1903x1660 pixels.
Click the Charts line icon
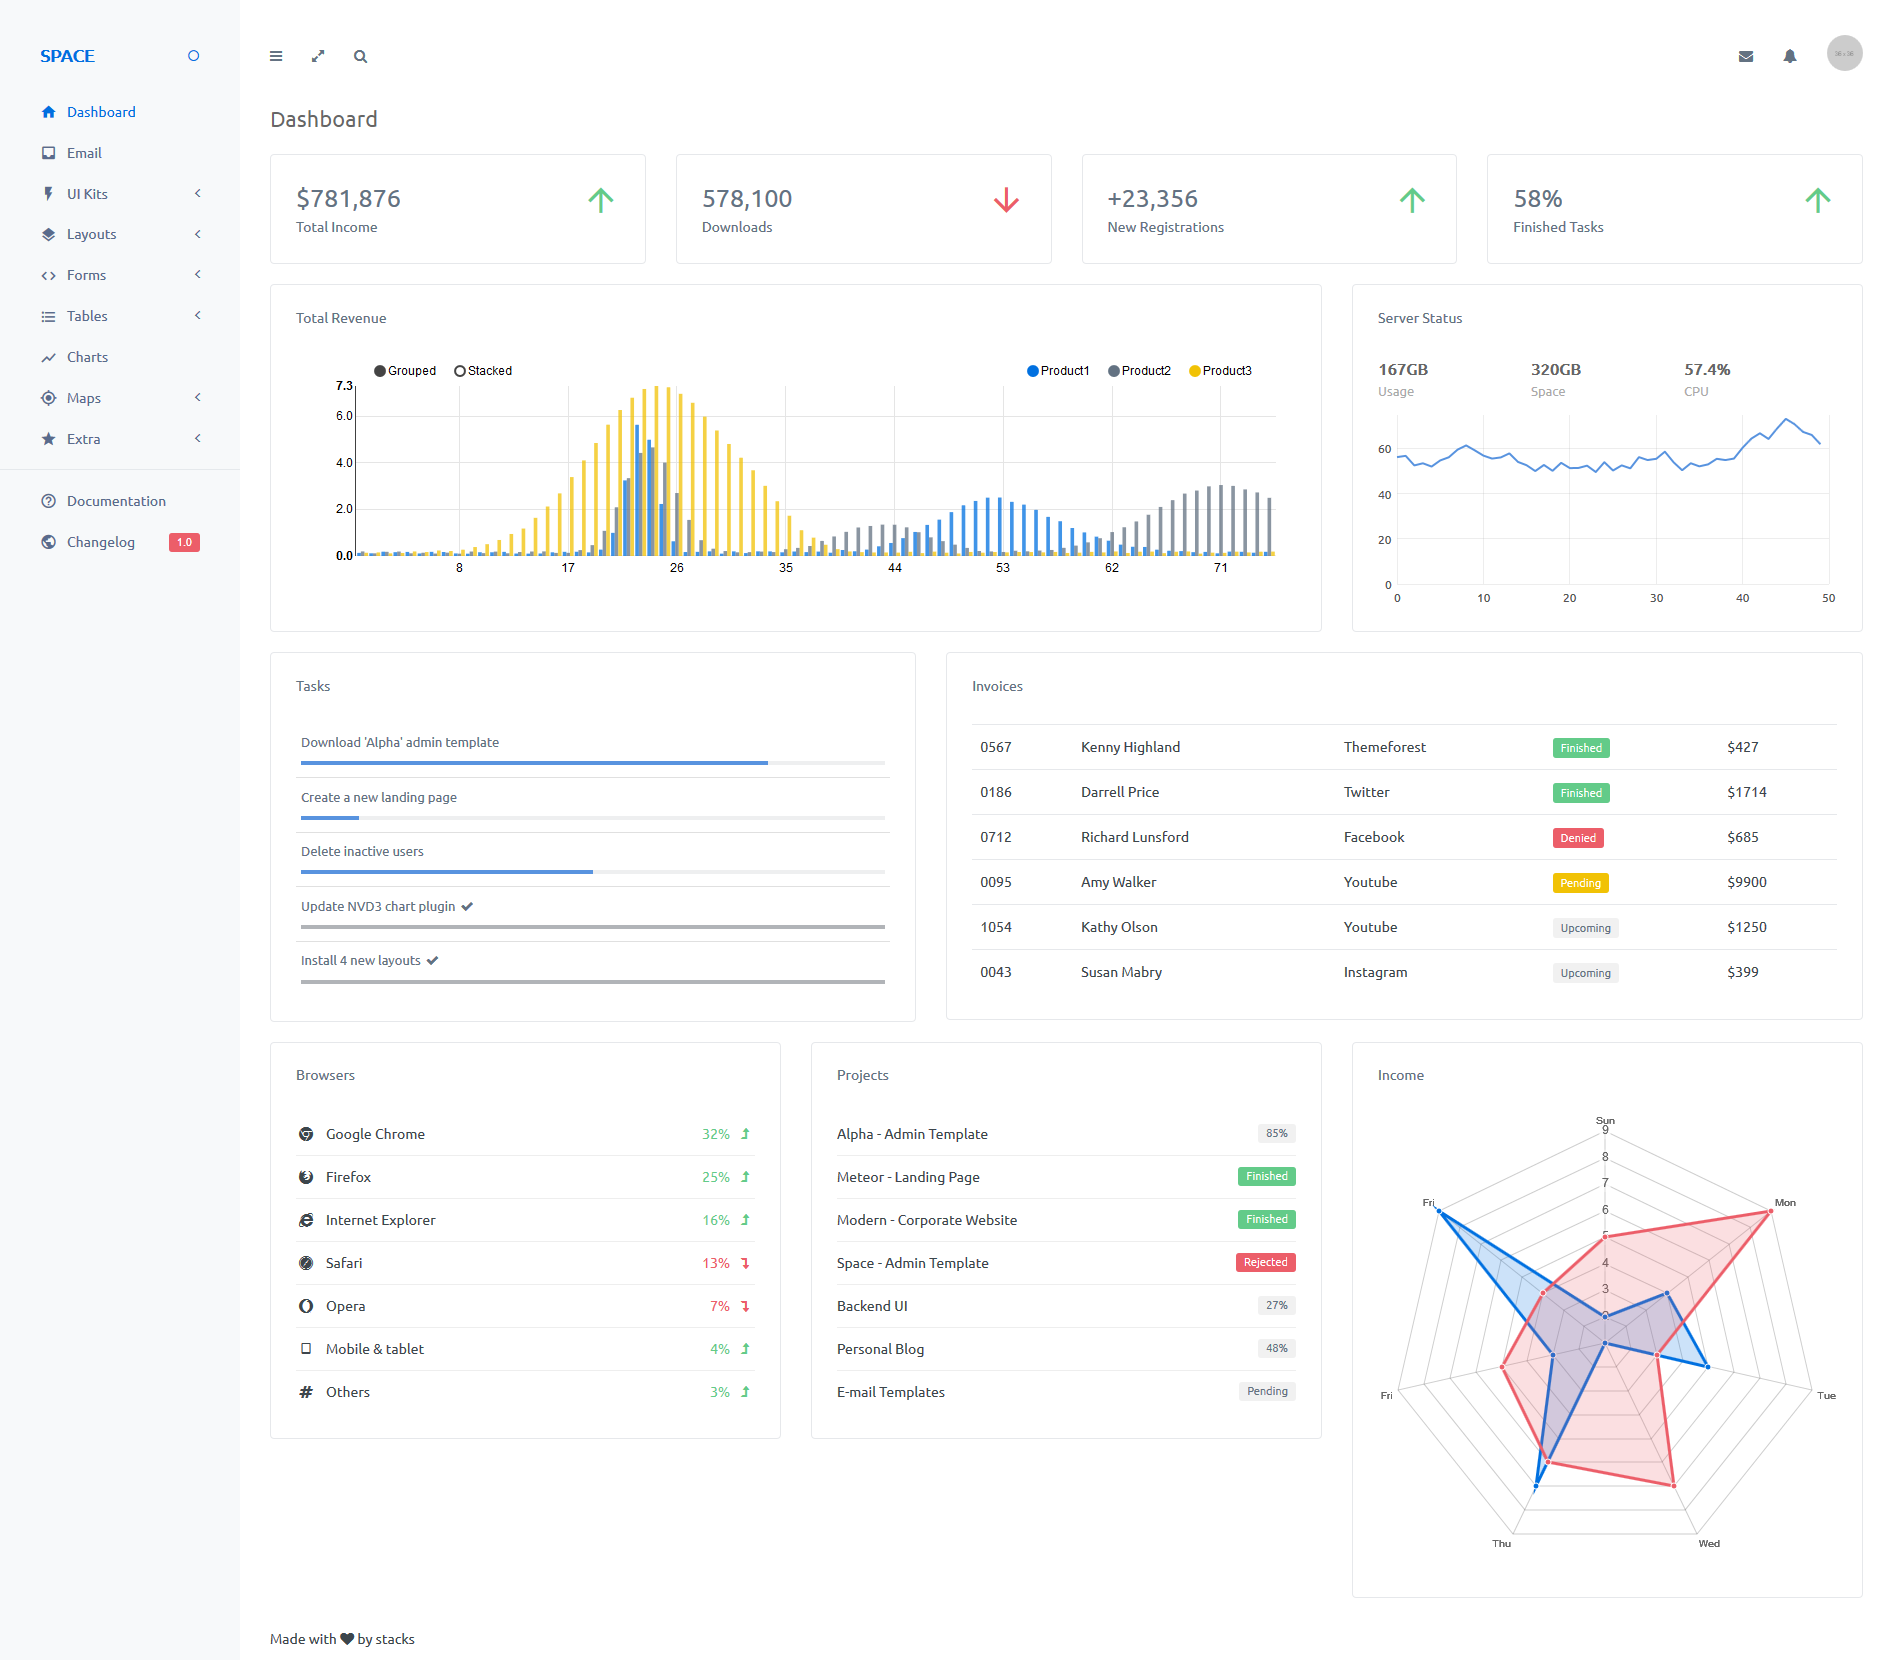pyautogui.click(x=48, y=357)
